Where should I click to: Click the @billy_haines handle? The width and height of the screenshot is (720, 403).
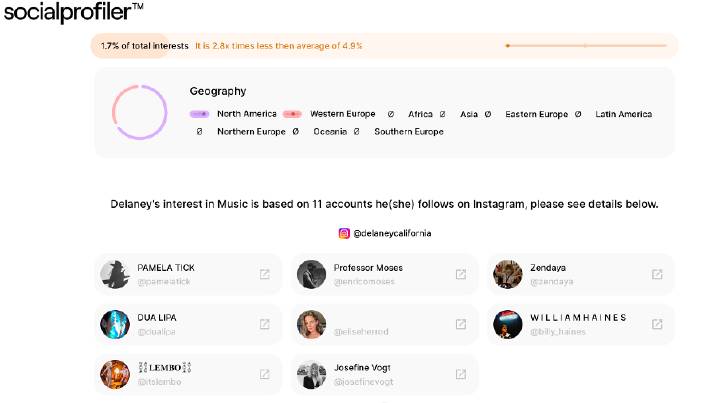point(558,331)
